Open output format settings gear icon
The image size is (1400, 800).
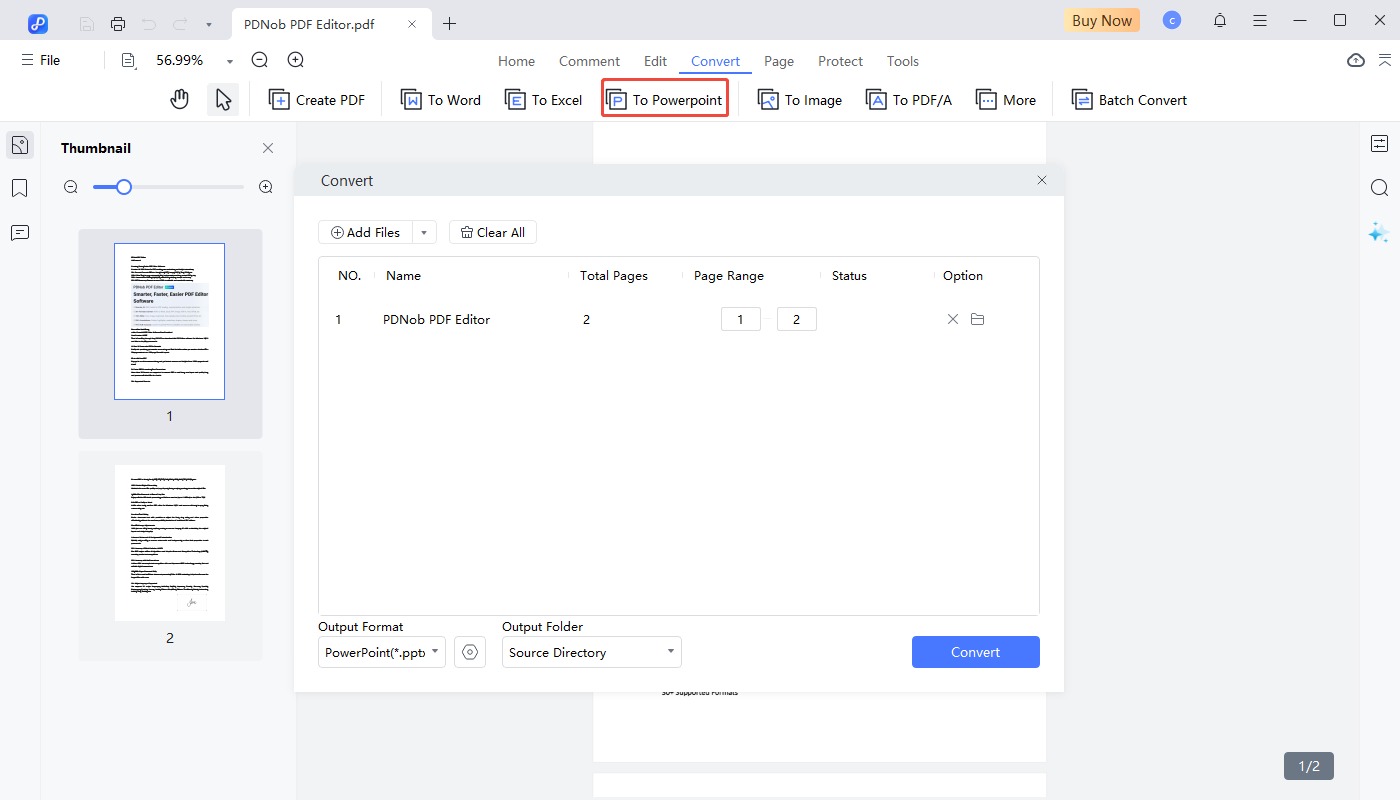[x=470, y=652]
